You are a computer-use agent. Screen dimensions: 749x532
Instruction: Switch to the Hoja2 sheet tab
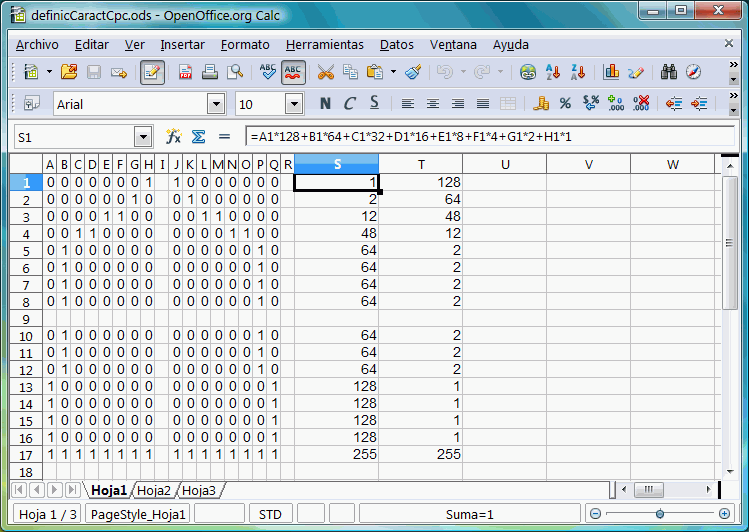coord(154,490)
